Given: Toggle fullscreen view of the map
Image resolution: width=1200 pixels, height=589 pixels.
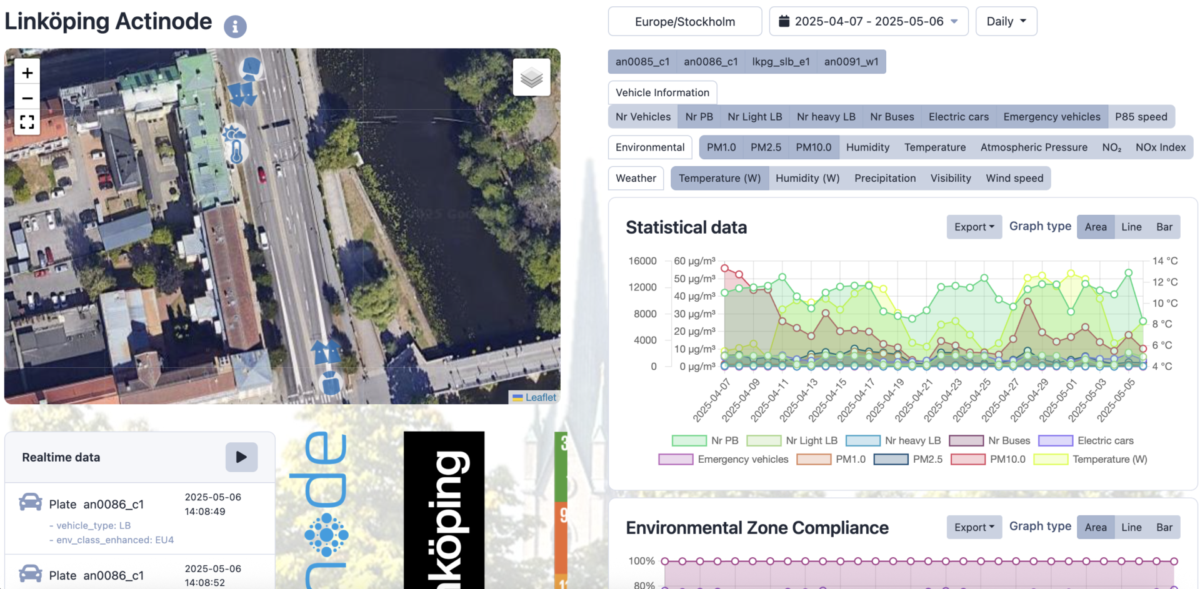Looking at the screenshot, I should coord(27,123).
